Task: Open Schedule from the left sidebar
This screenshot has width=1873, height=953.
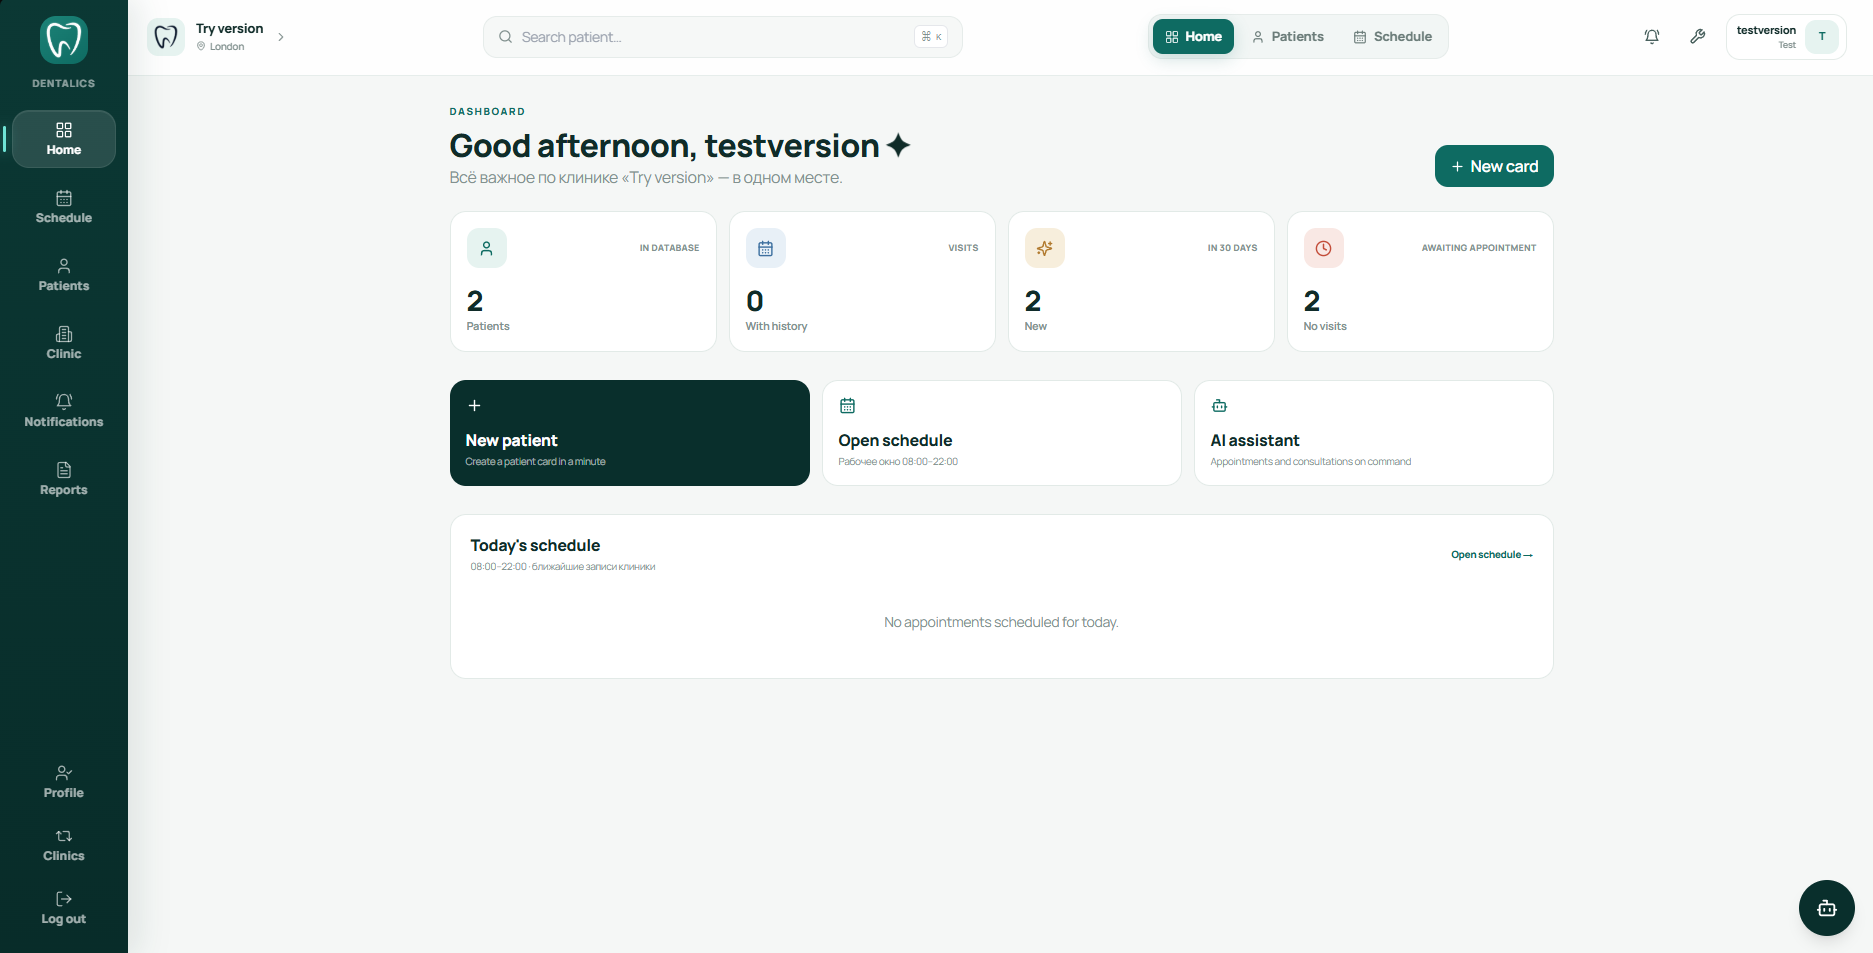Action: click(x=64, y=207)
